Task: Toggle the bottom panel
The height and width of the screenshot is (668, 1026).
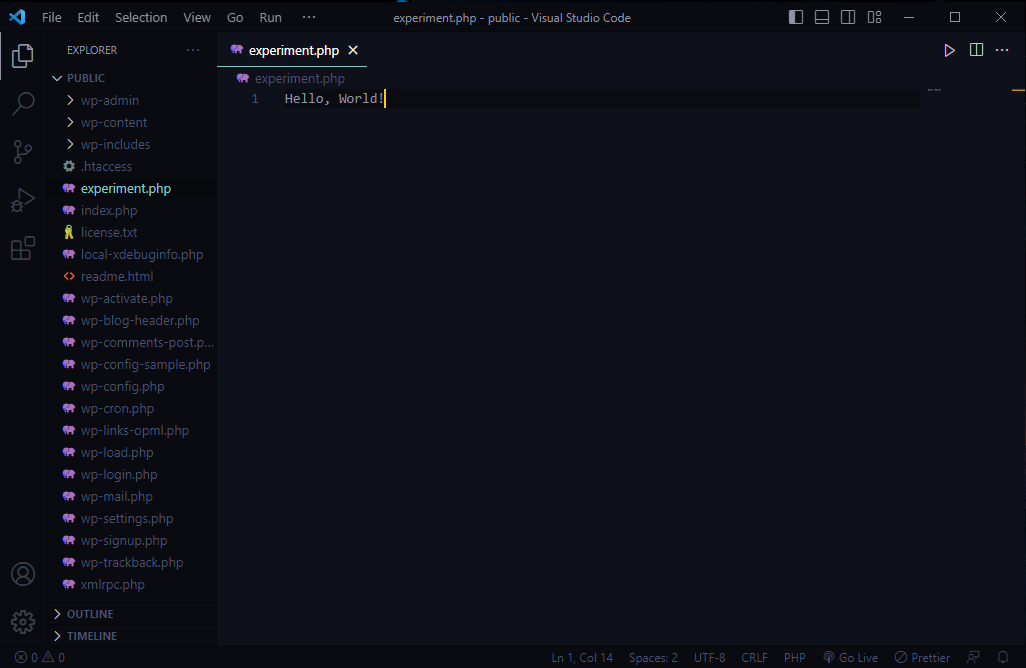Action: pos(822,18)
